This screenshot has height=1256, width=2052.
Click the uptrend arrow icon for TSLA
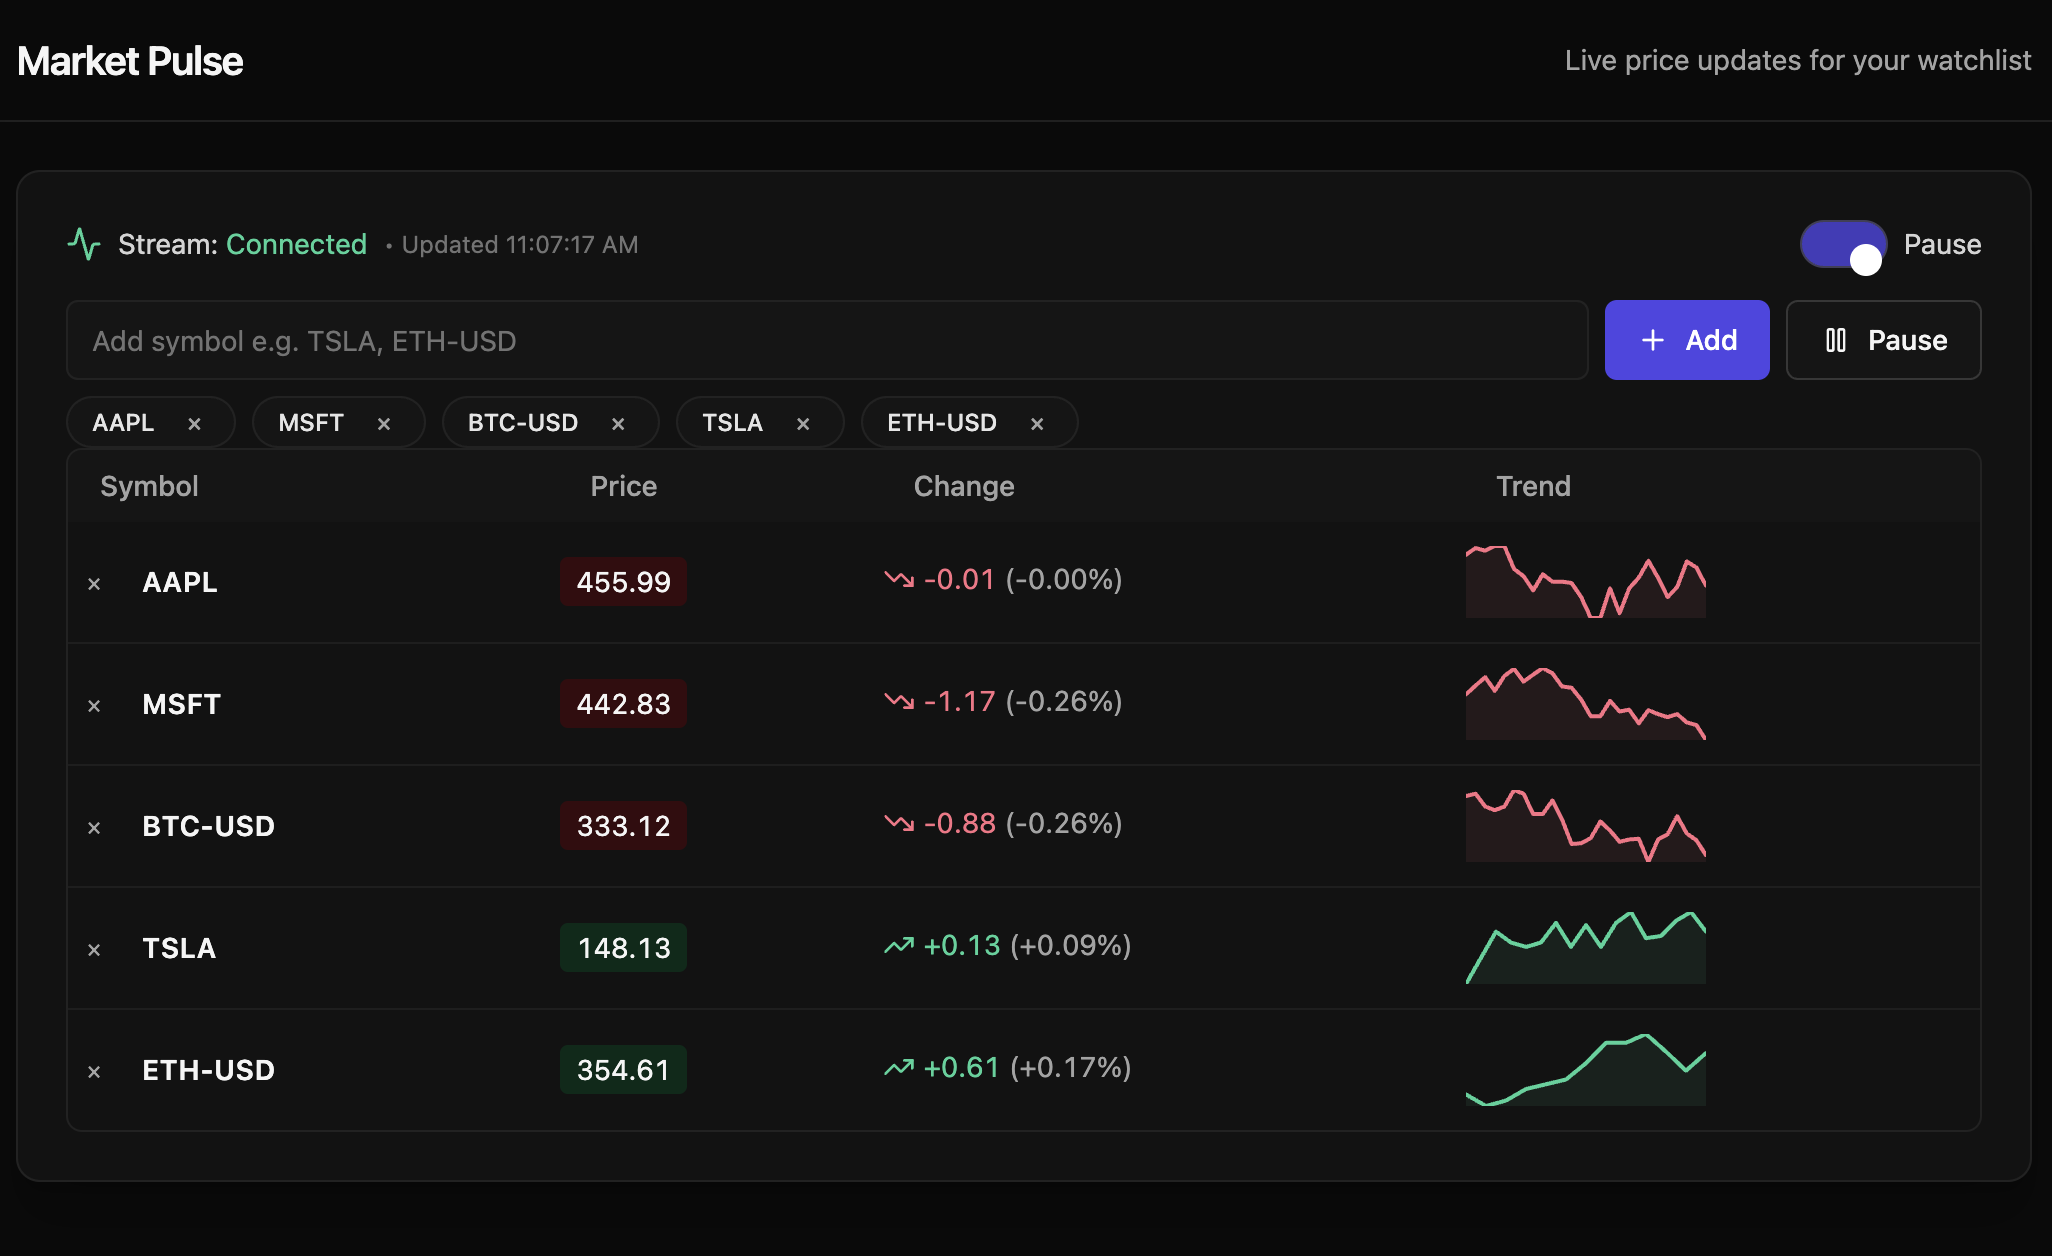[899, 945]
